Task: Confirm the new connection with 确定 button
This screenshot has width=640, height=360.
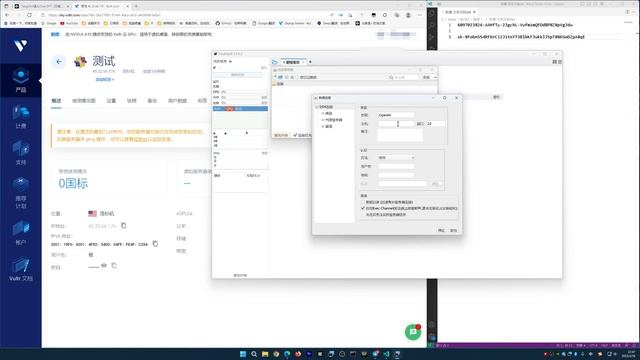Action: pos(441,231)
